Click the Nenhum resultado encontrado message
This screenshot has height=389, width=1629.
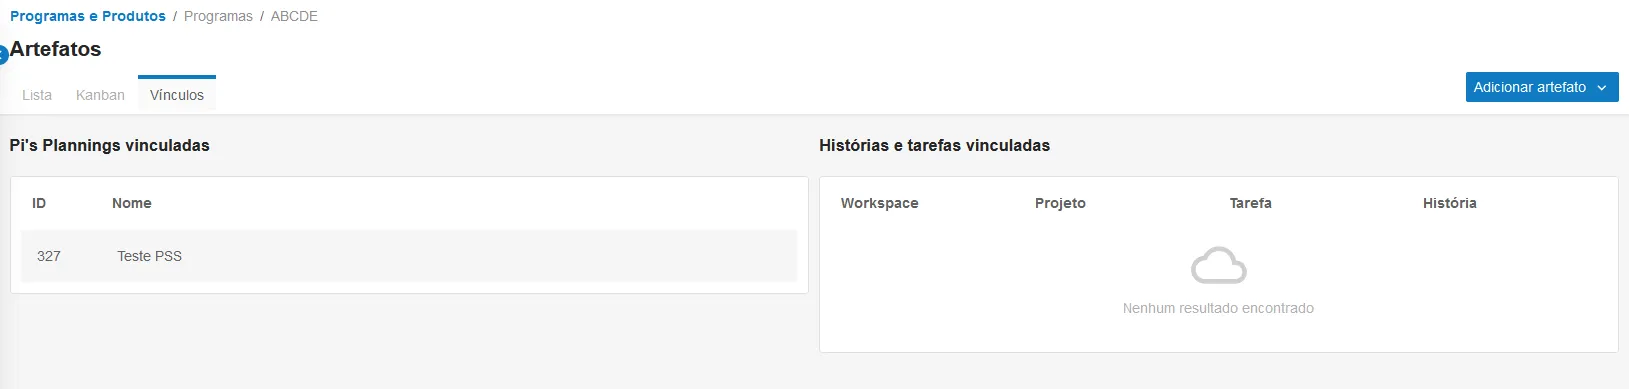click(1218, 308)
